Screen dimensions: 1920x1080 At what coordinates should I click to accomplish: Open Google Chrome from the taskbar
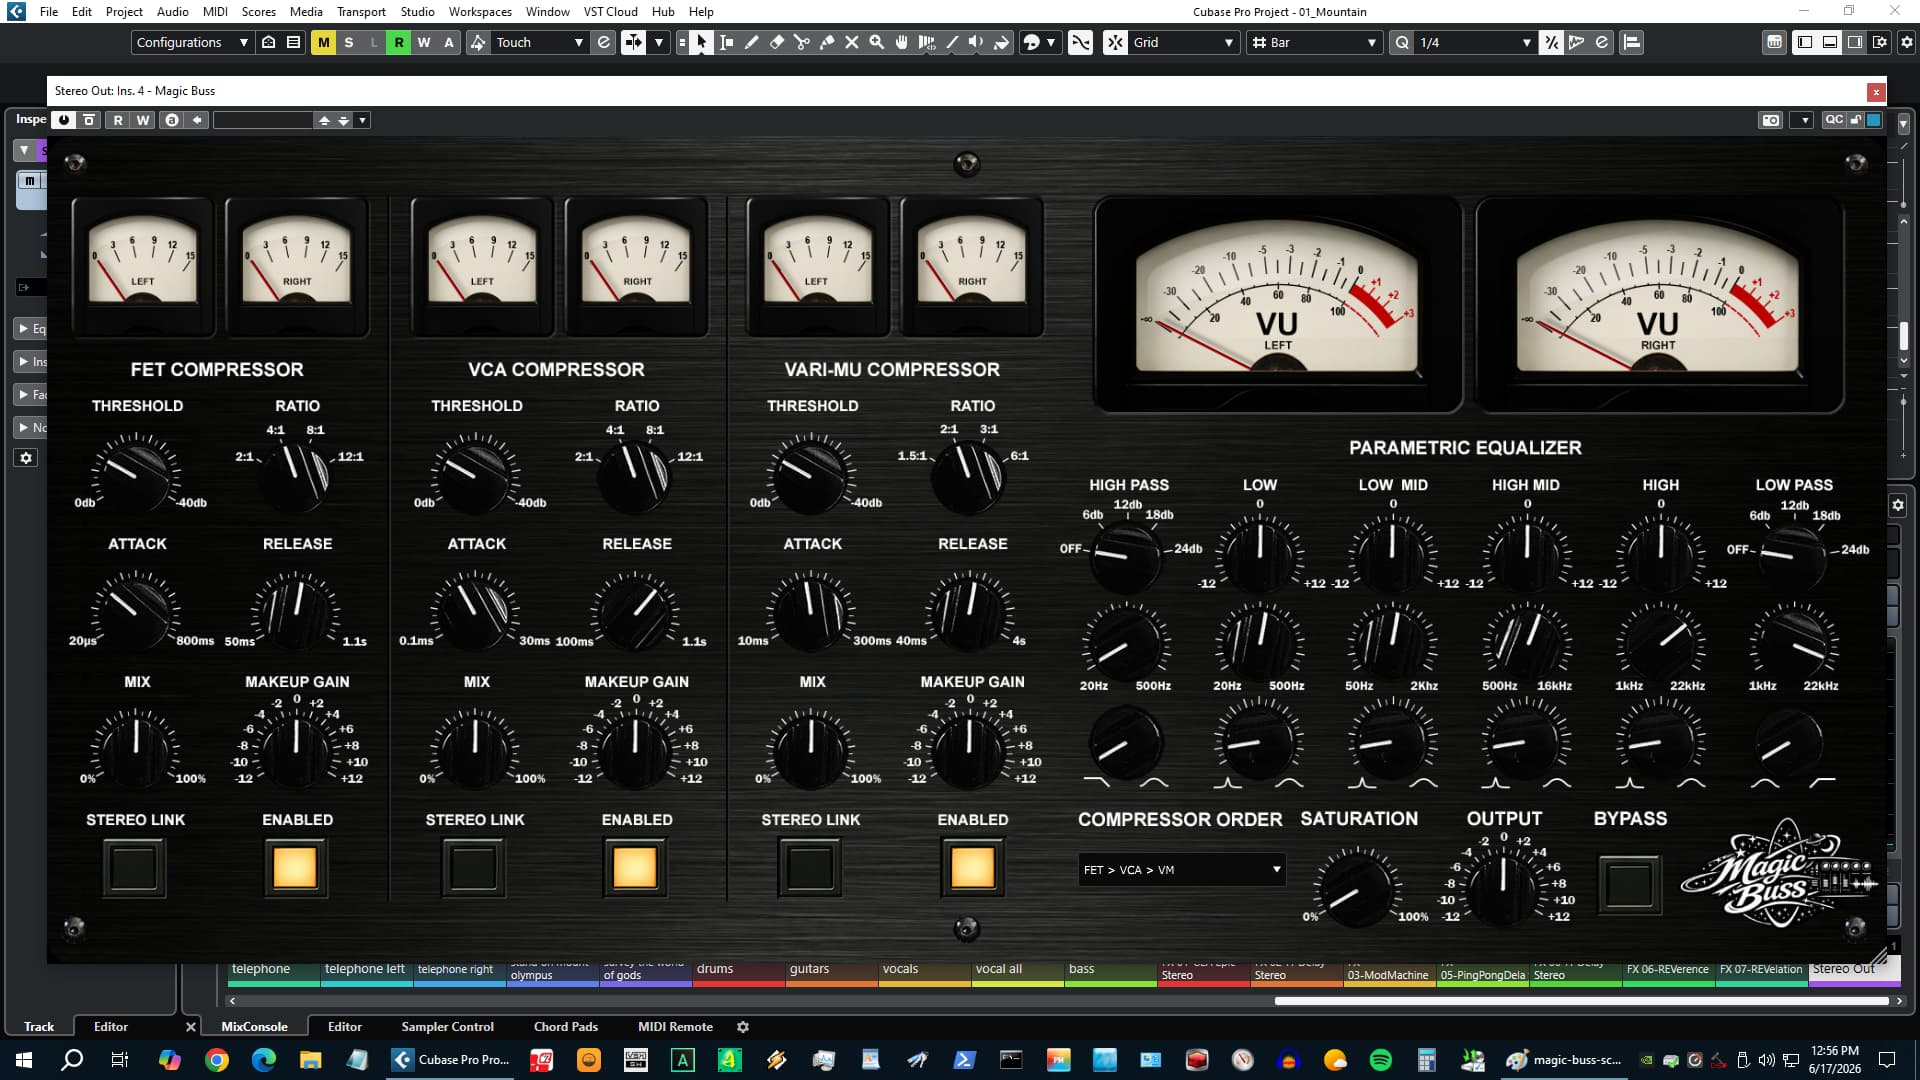tap(216, 1060)
